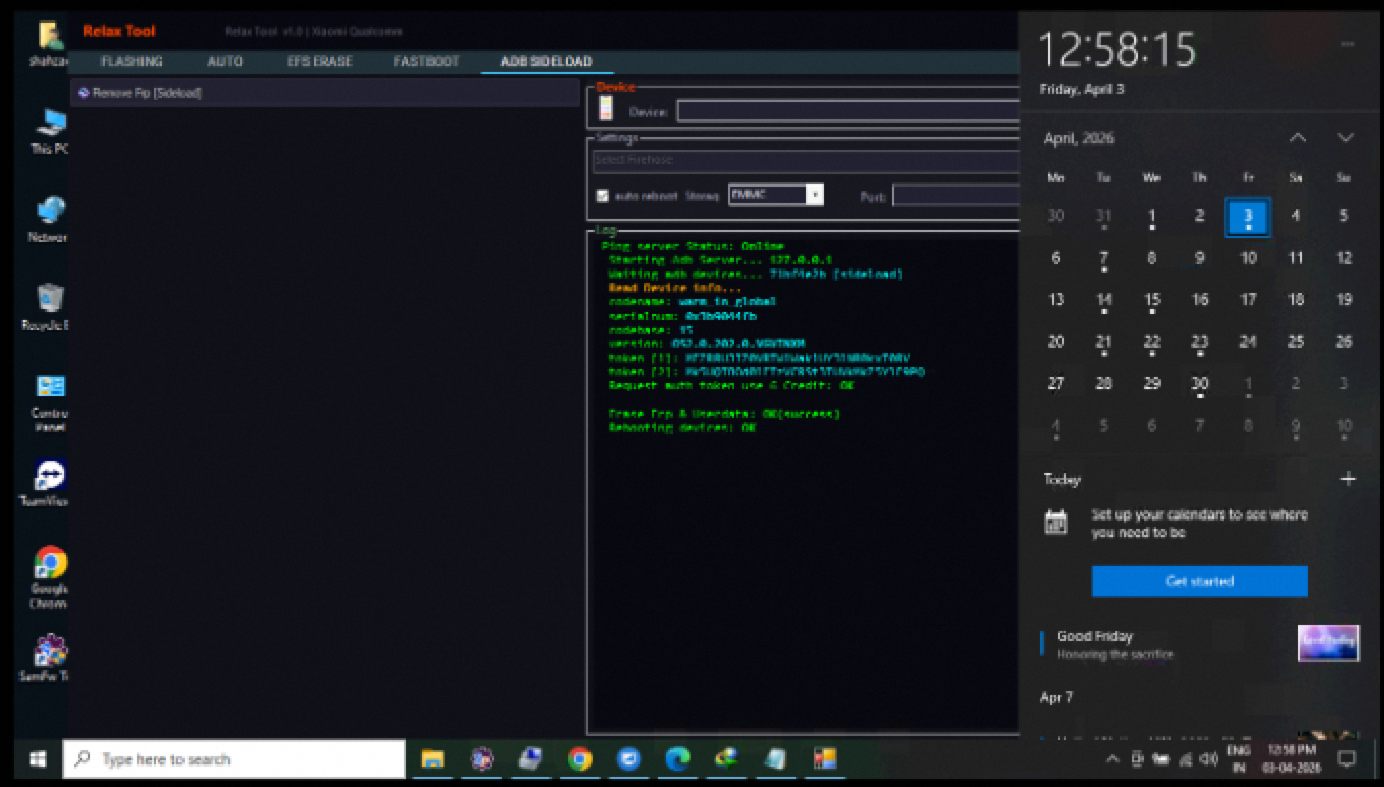Launch Microsoft Edge from the taskbar
The width and height of the screenshot is (1384, 787).
click(x=677, y=759)
